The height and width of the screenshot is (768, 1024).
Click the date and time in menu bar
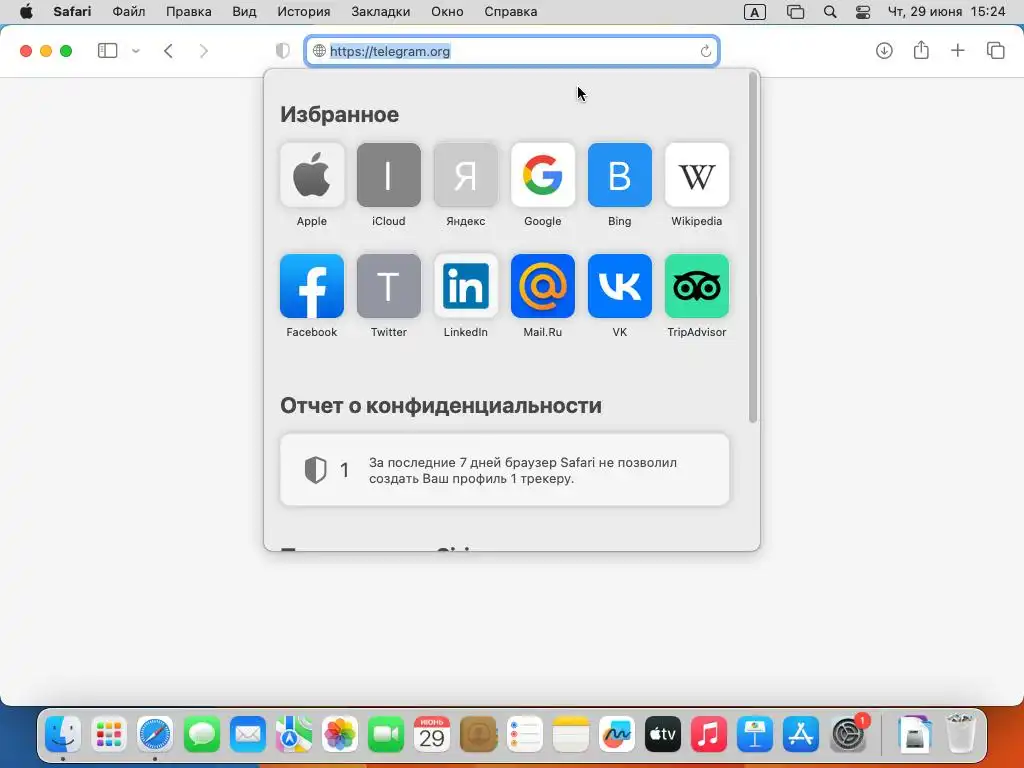[x=946, y=12]
